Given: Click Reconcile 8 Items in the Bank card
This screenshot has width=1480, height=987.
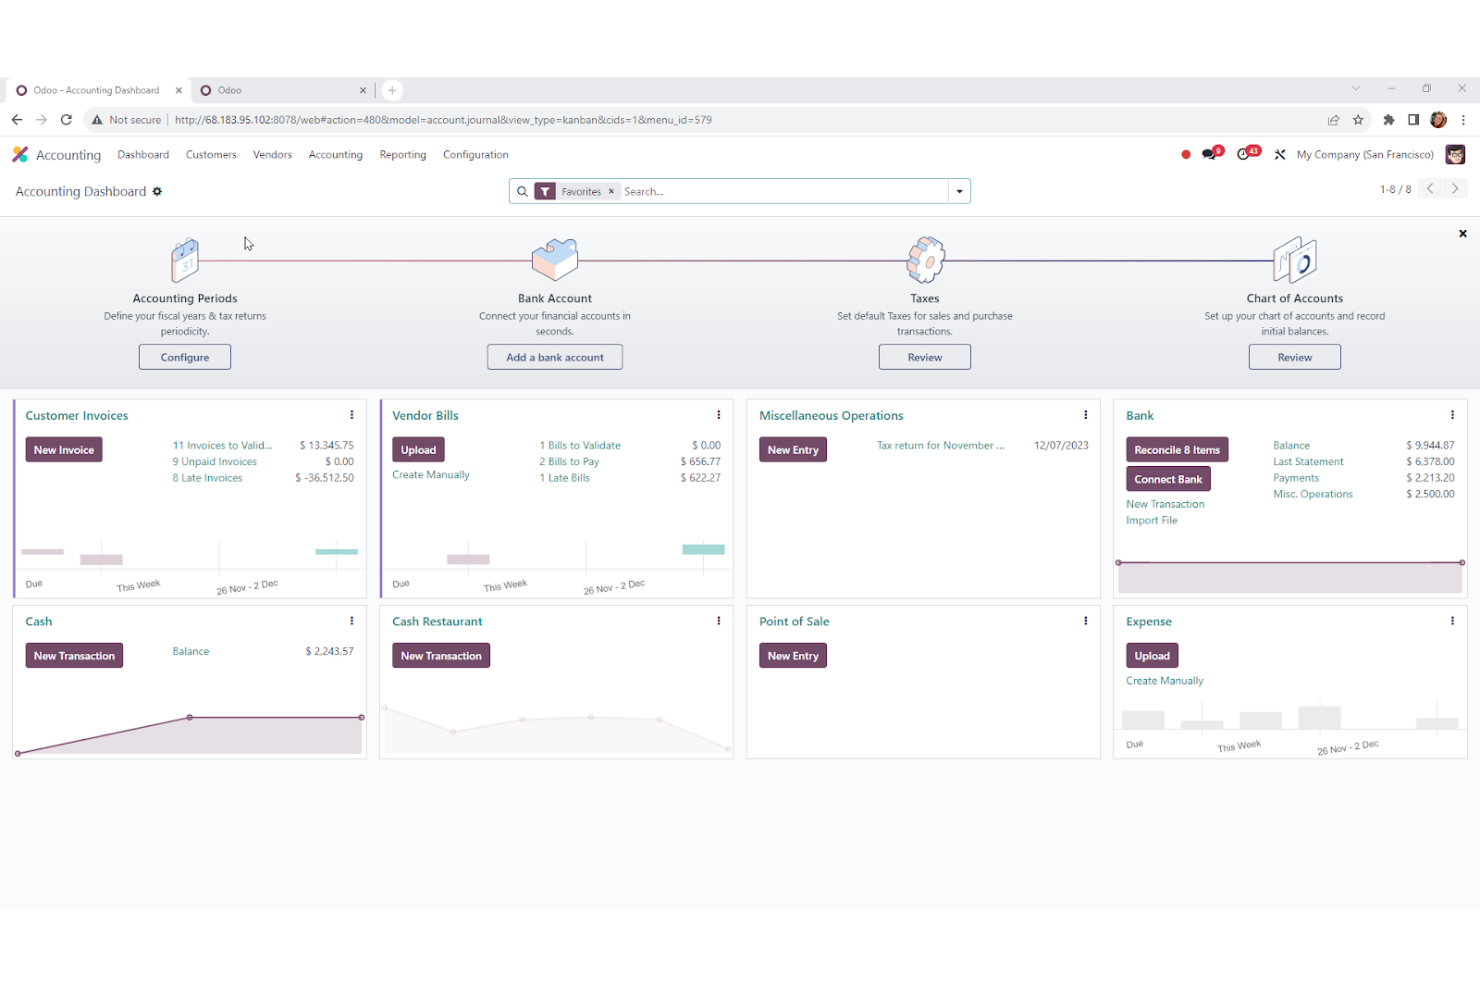Looking at the screenshot, I should (x=1176, y=449).
